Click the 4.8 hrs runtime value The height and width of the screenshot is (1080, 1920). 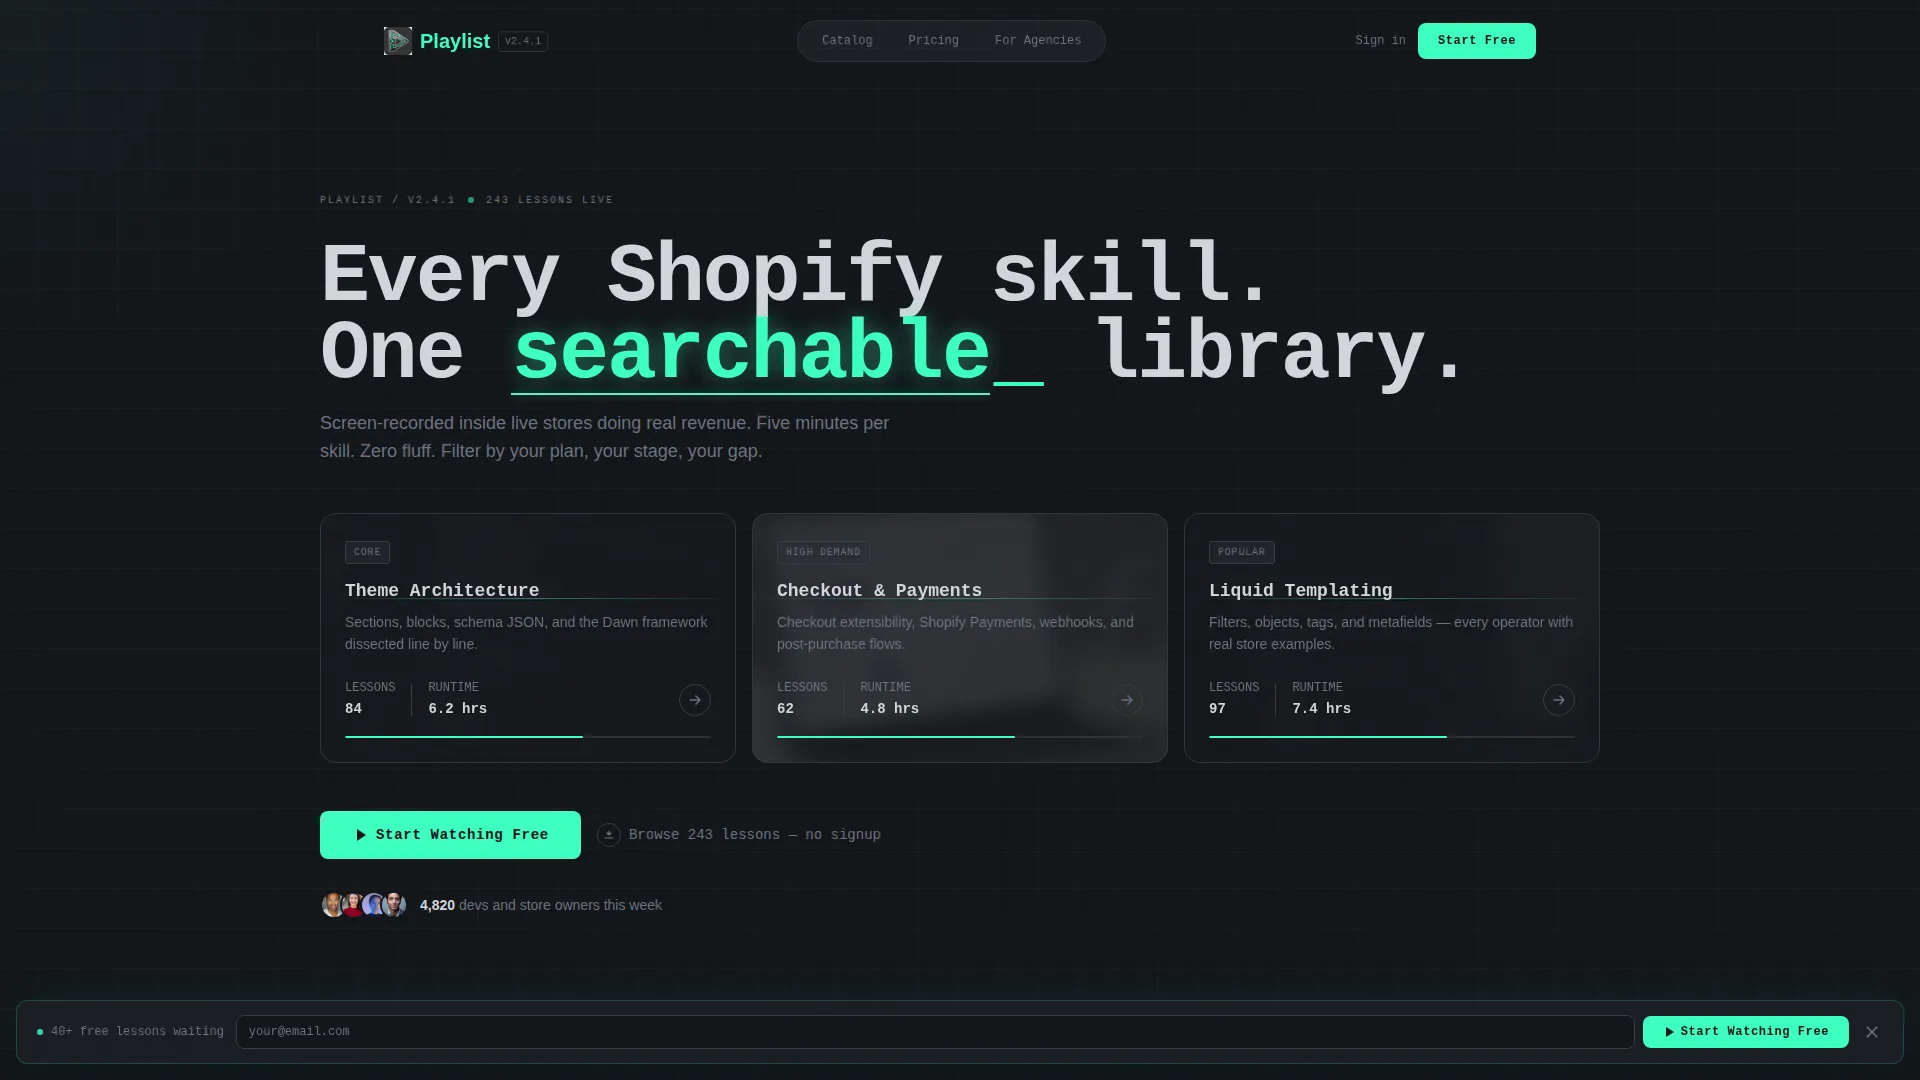[890, 709]
